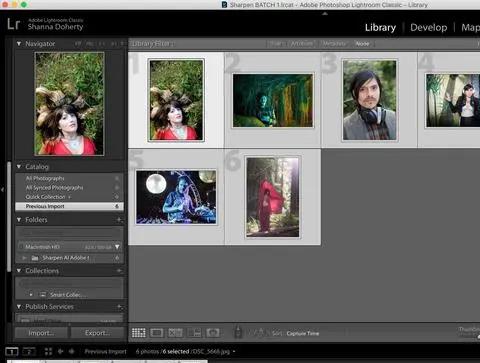Collapse the Catalog panel
The height and width of the screenshot is (363, 480).
click(x=19, y=167)
